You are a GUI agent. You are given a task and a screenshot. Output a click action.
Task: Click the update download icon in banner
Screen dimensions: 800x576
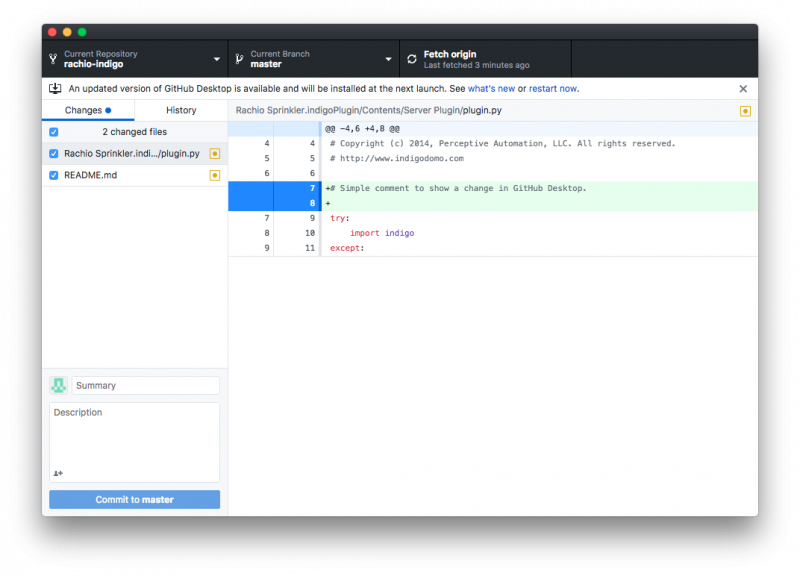[x=55, y=88]
